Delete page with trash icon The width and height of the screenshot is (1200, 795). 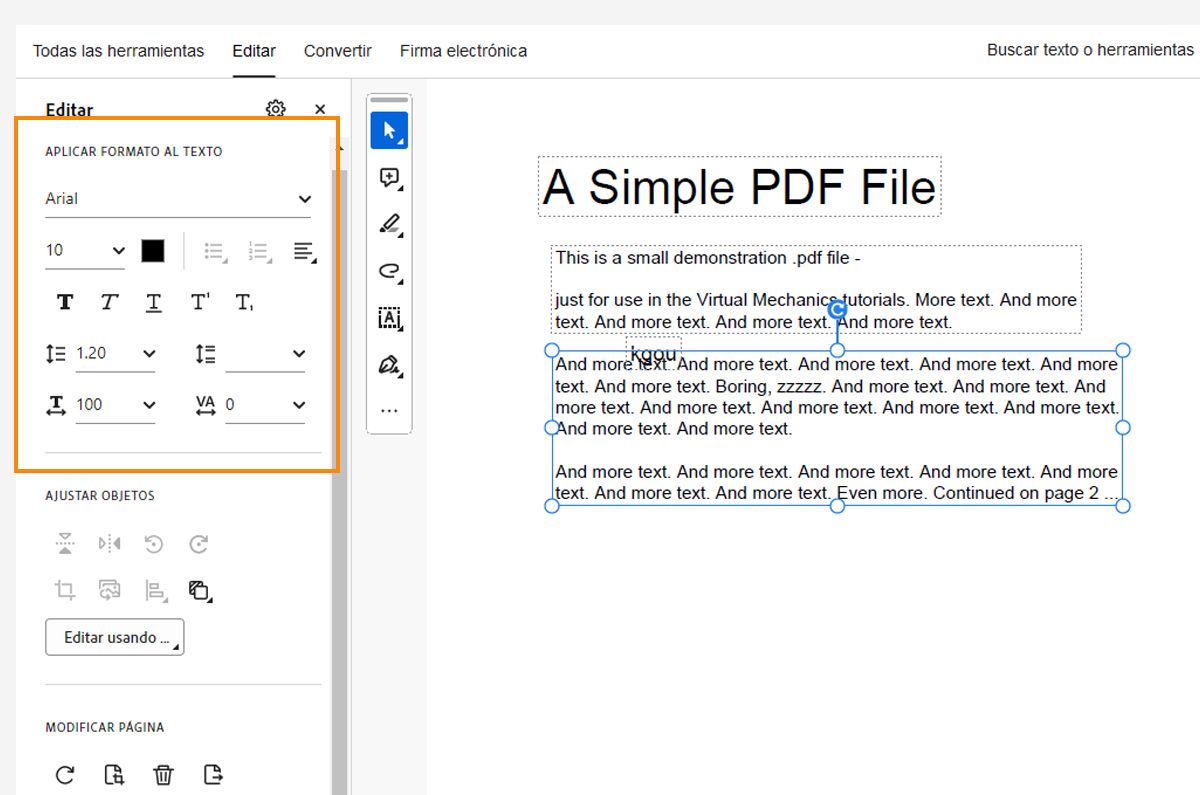(163, 775)
